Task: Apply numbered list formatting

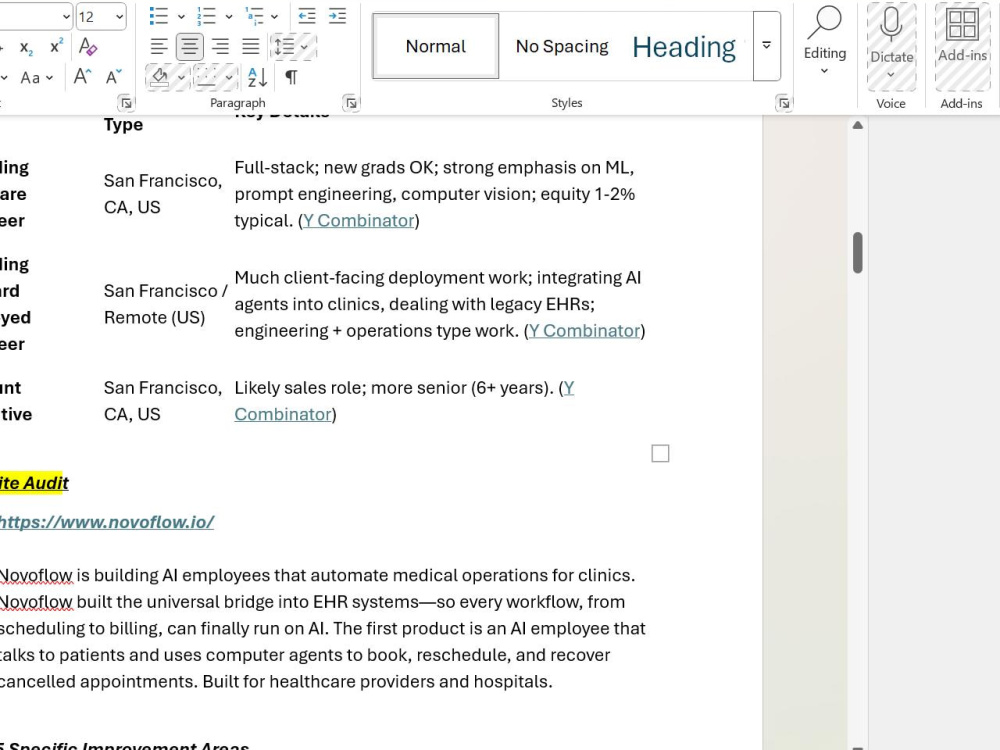Action: click(206, 16)
